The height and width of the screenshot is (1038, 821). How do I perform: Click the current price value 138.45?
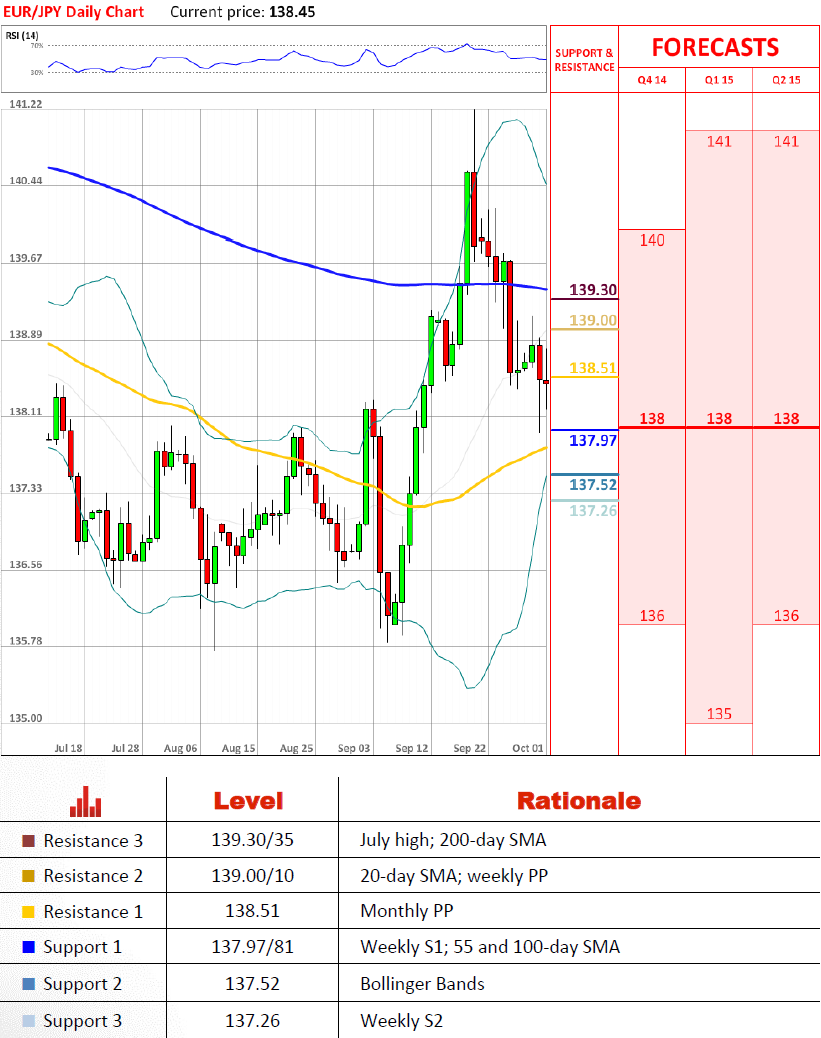click(292, 12)
